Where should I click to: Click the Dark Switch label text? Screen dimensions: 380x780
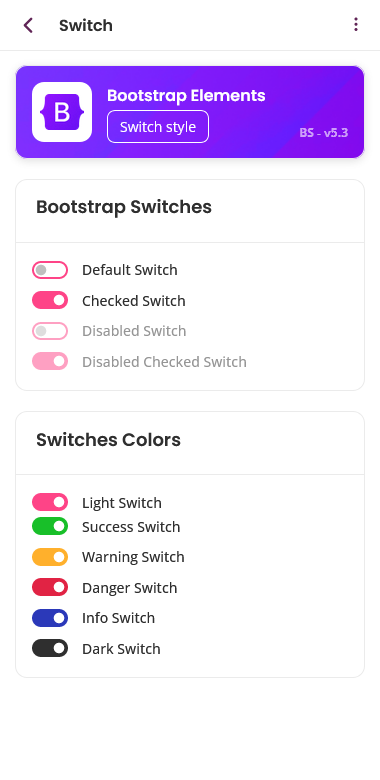pos(121,649)
